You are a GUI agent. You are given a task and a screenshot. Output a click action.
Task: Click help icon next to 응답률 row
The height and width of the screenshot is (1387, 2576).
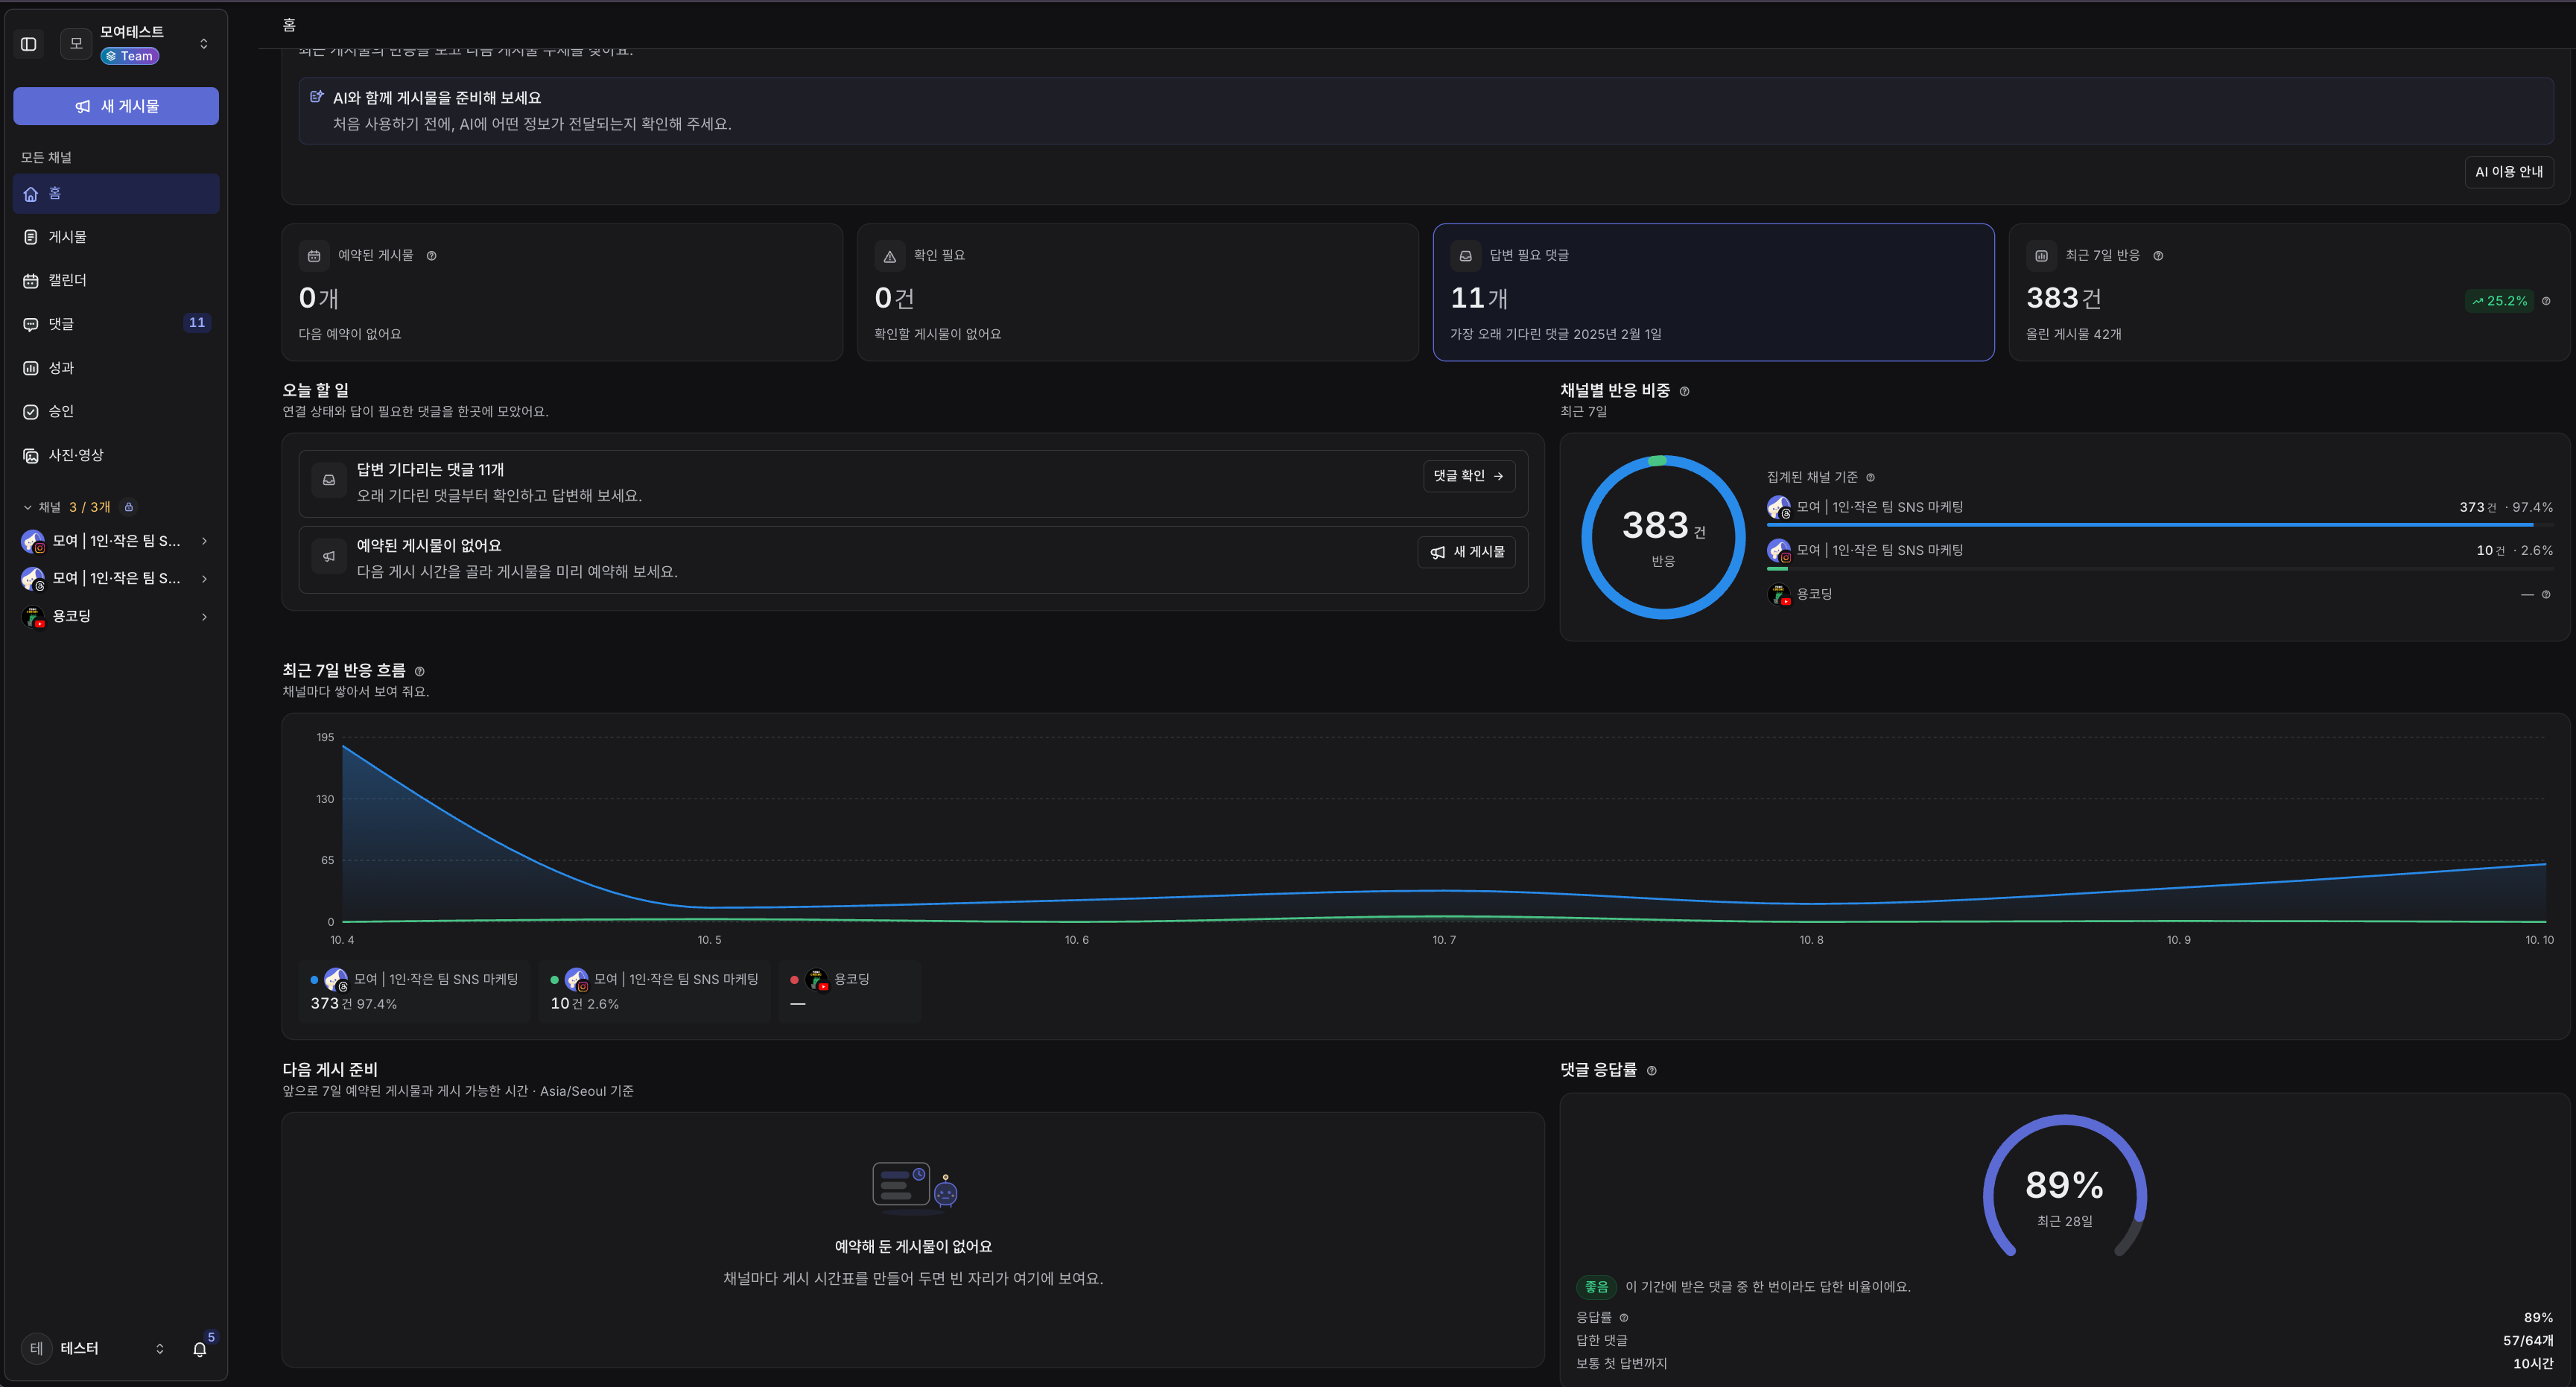[1623, 1318]
